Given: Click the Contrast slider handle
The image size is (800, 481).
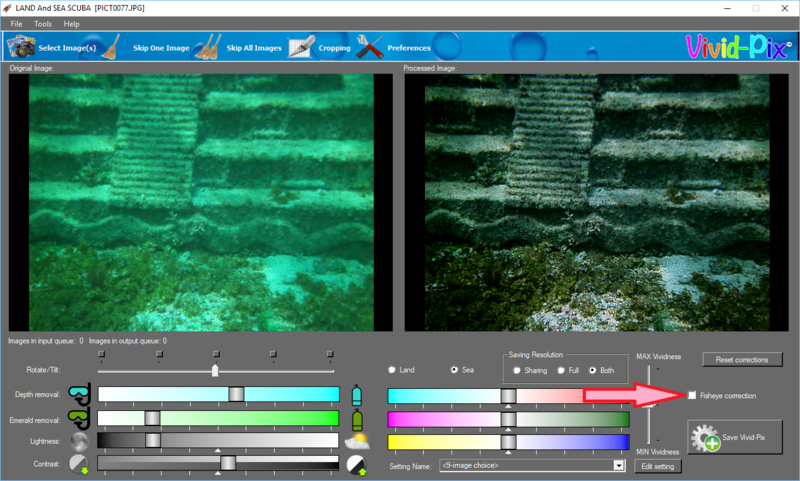Looking at the screenshot, I should pos(228,463).
